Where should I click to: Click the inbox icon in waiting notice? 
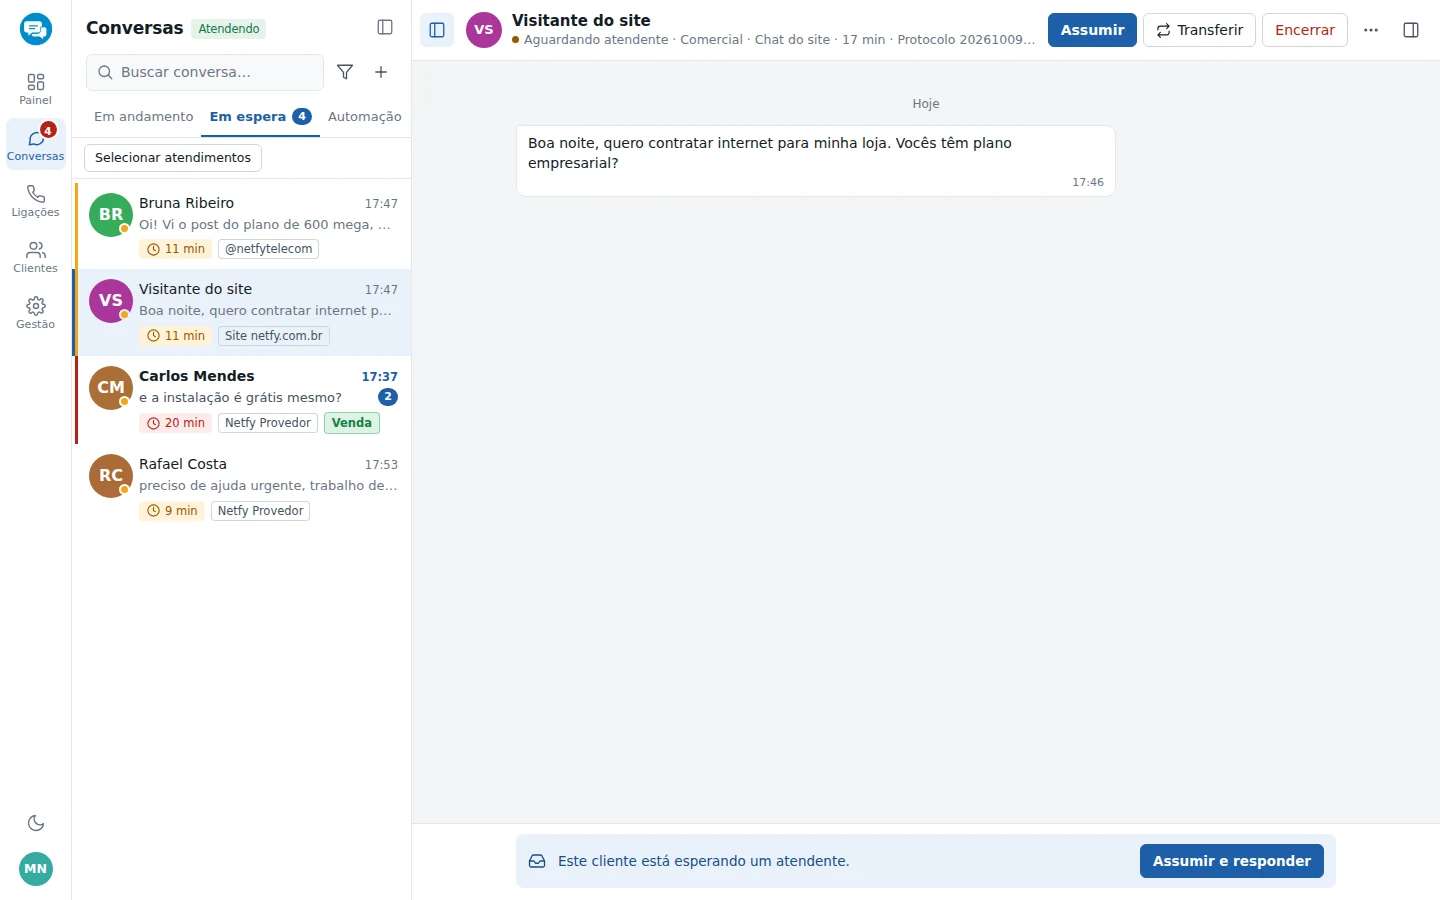(x=537, y=861)
